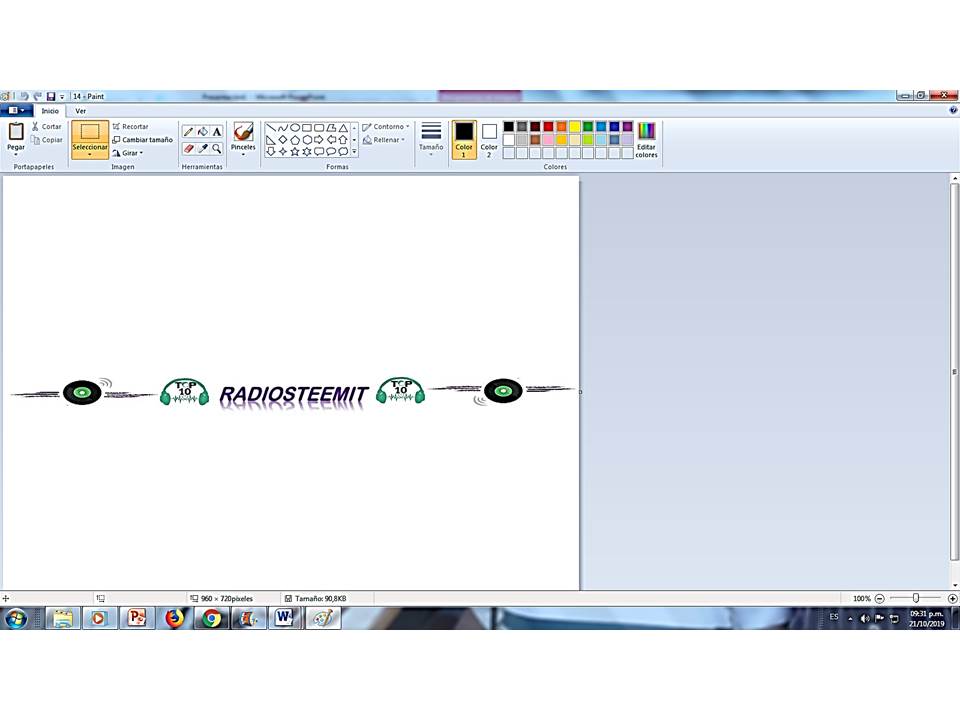This screenshot has width=960, height=720.
Task: Open the Girar rotate dropdown
Action: 127,153
